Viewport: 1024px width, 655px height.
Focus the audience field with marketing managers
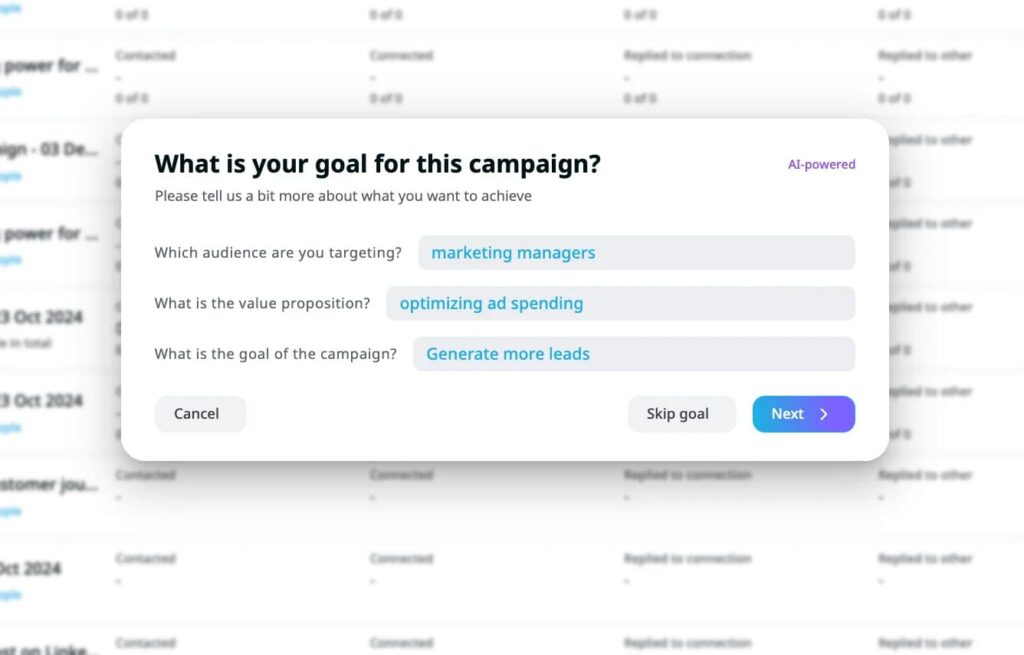tap(637, 253)
